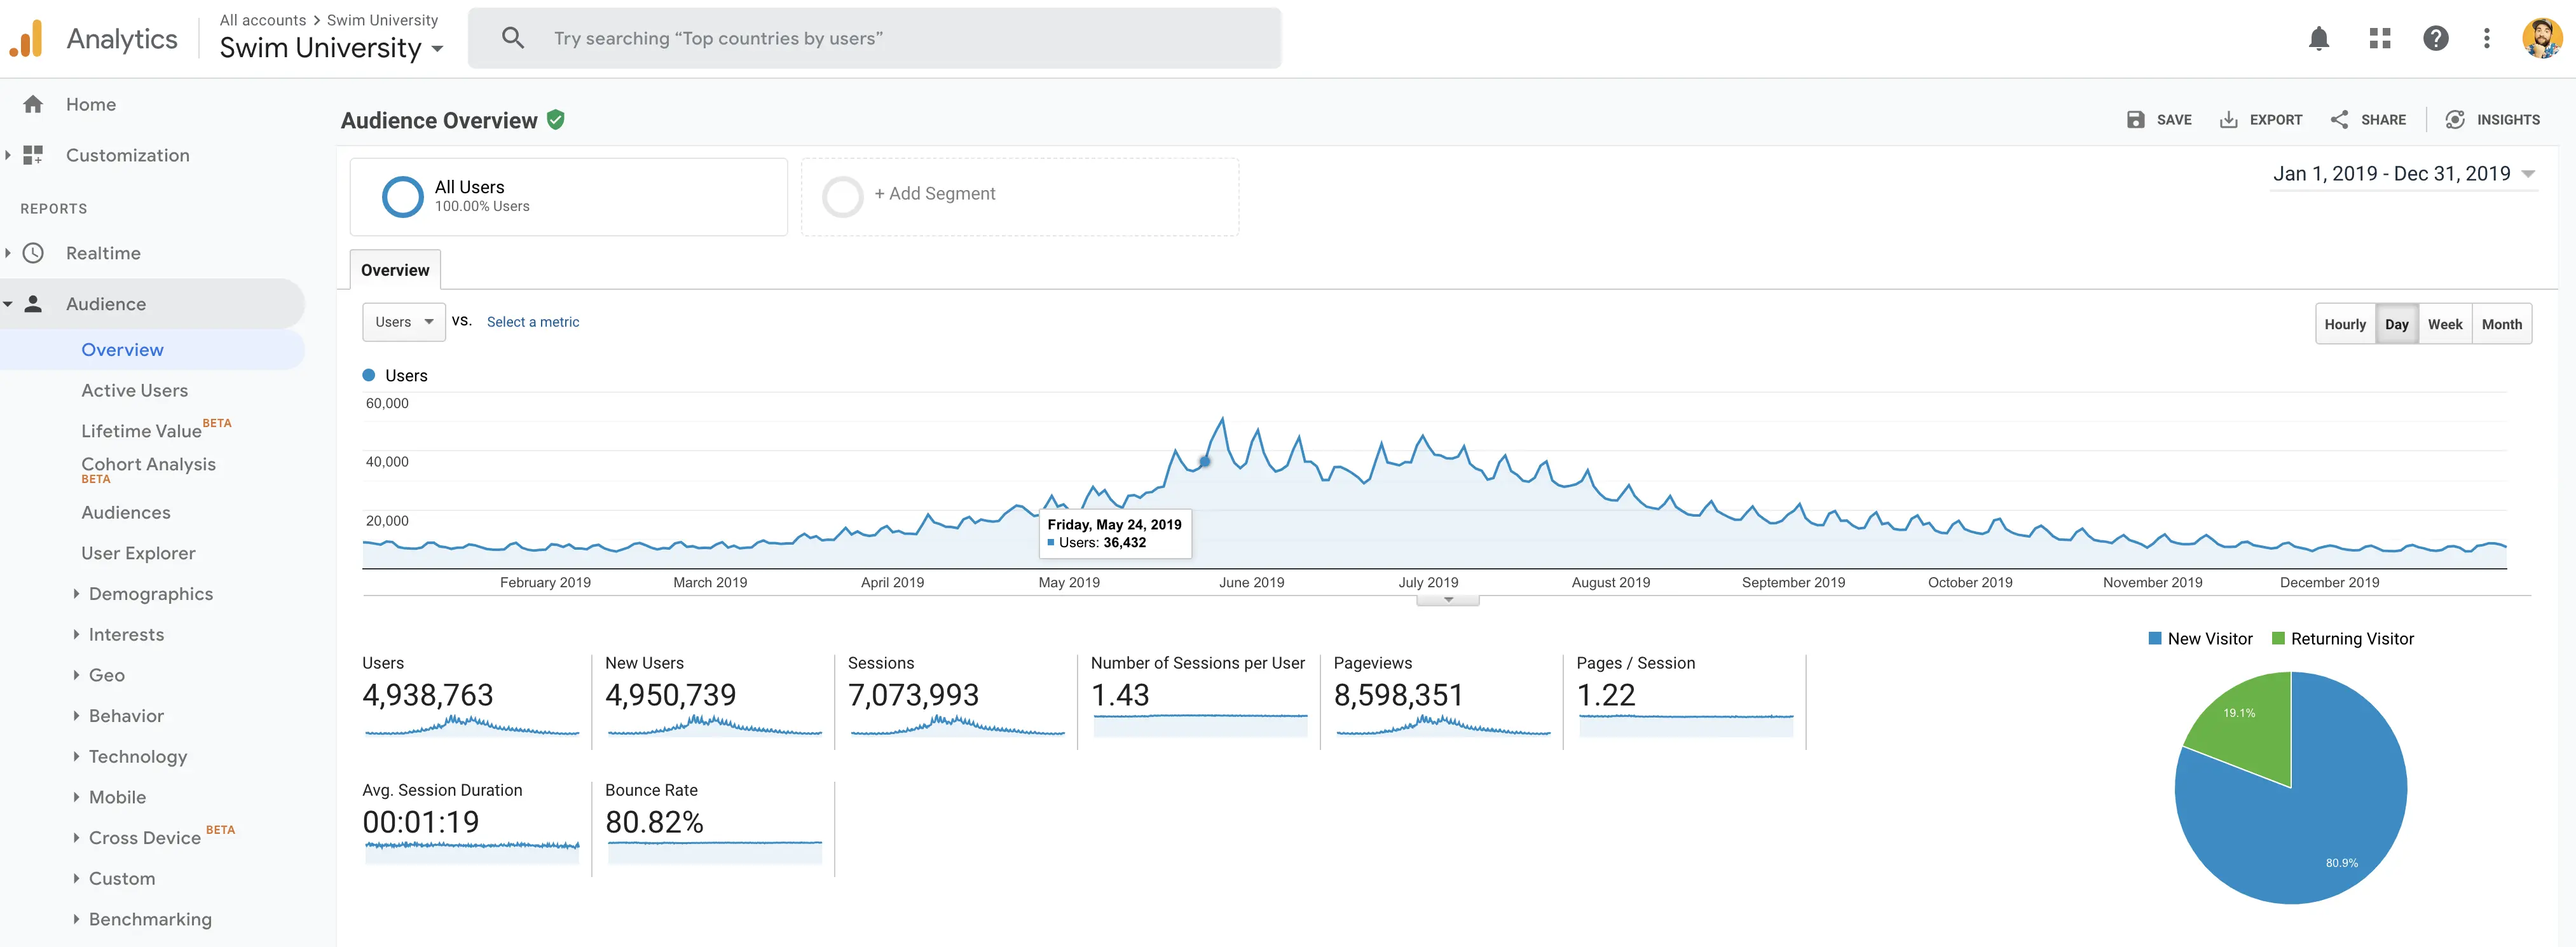Click the SAVE button label
The width and height of the screenshot is (2576, 947).
[2173, 119]
